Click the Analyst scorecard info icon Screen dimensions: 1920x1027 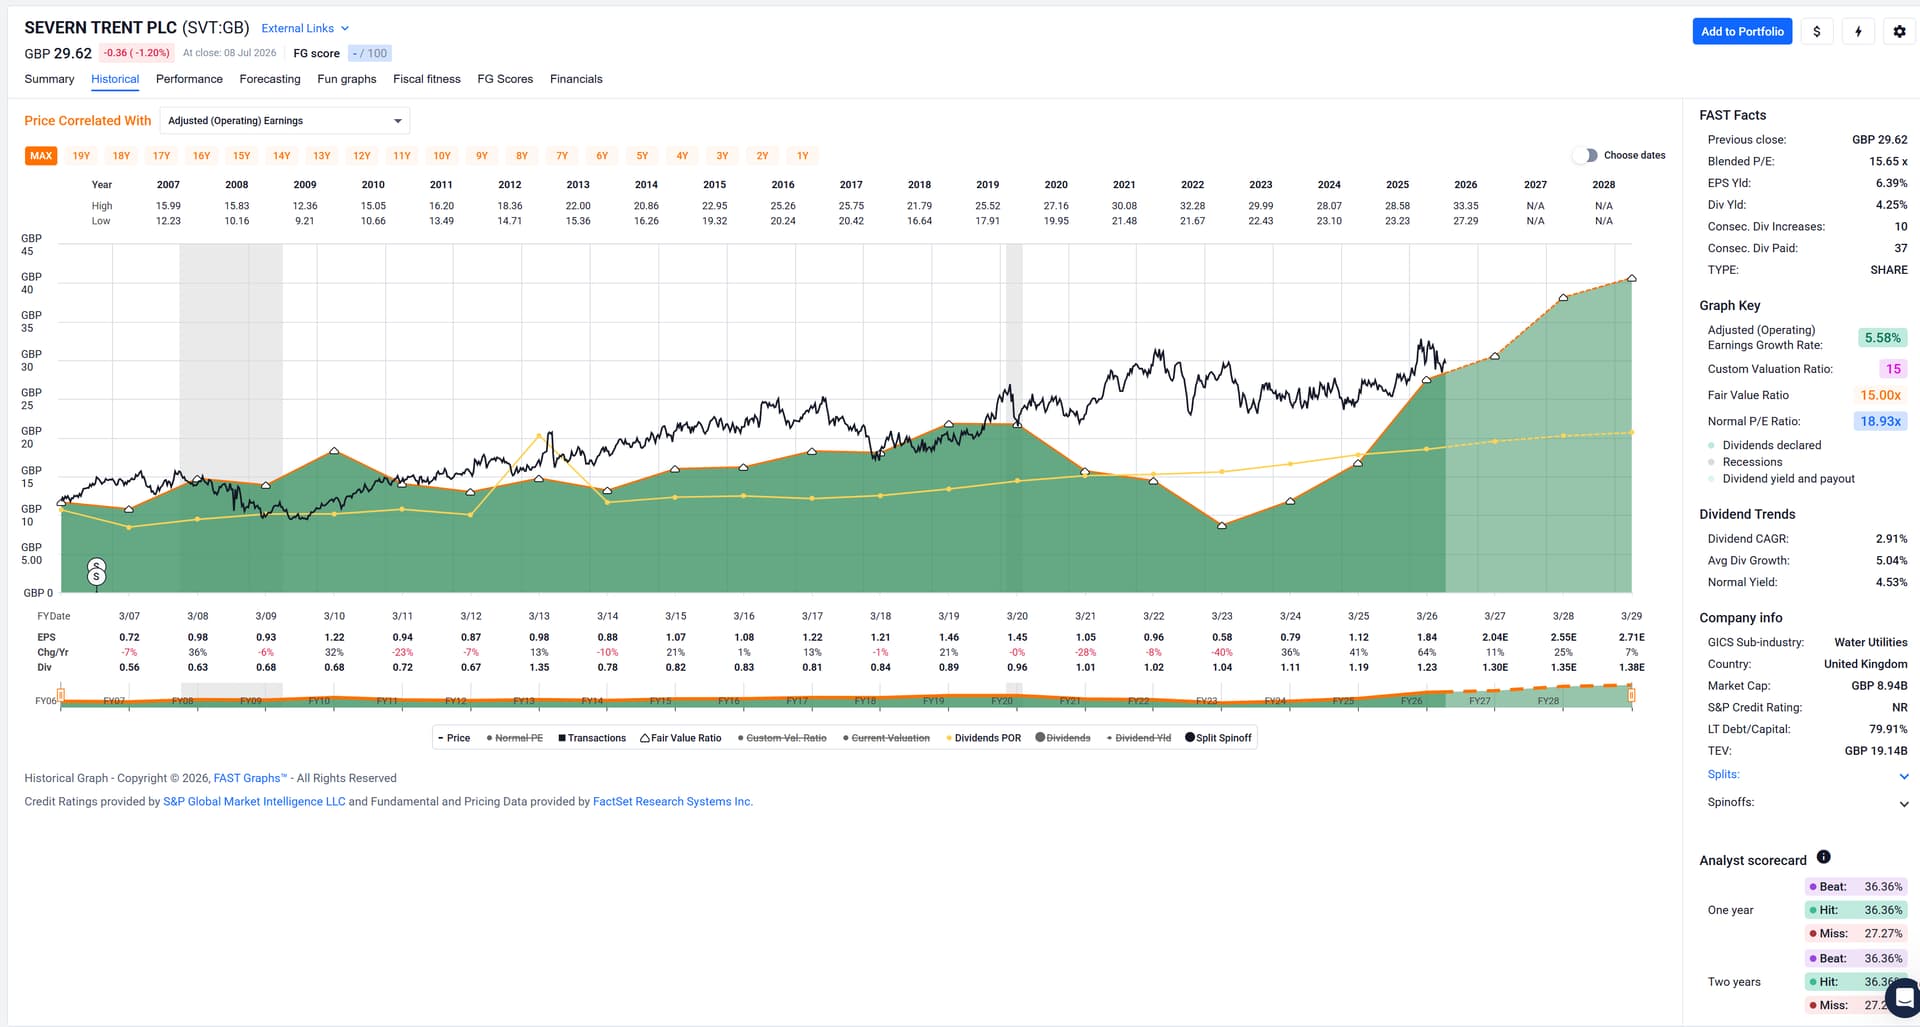(1823, 857)
